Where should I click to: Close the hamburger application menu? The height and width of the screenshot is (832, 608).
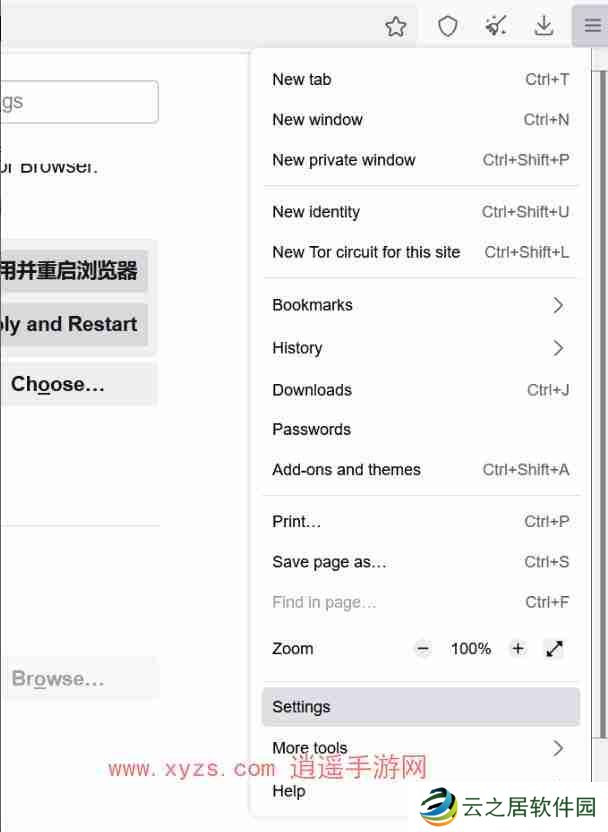tap(592, 27)
